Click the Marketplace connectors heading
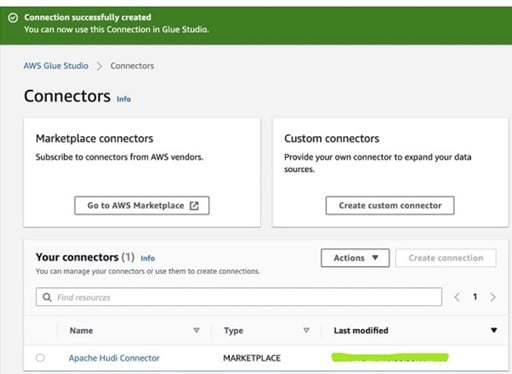 (94, 138)
